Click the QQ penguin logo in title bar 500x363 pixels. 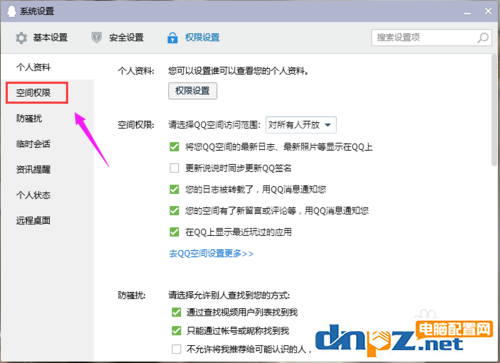pos(12,11)
